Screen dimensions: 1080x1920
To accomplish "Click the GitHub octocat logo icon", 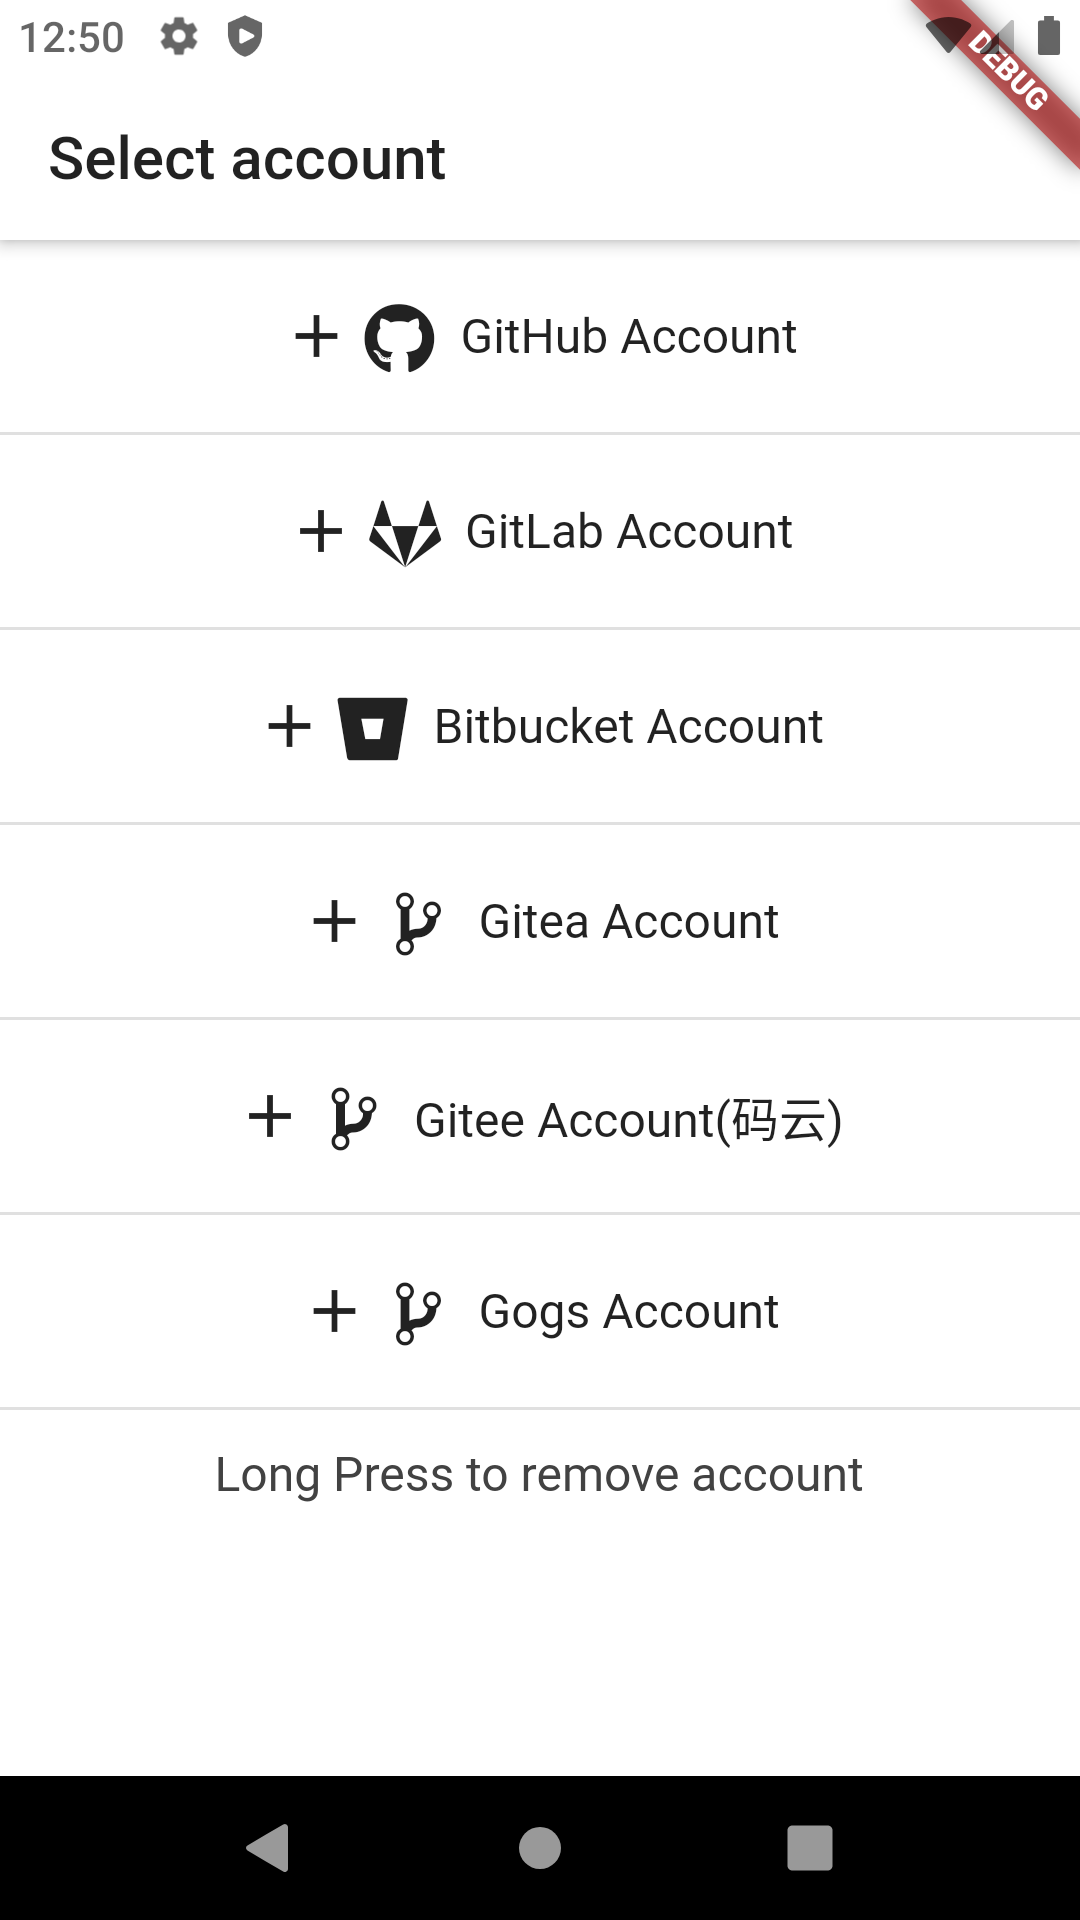I will tap(399, 338).
